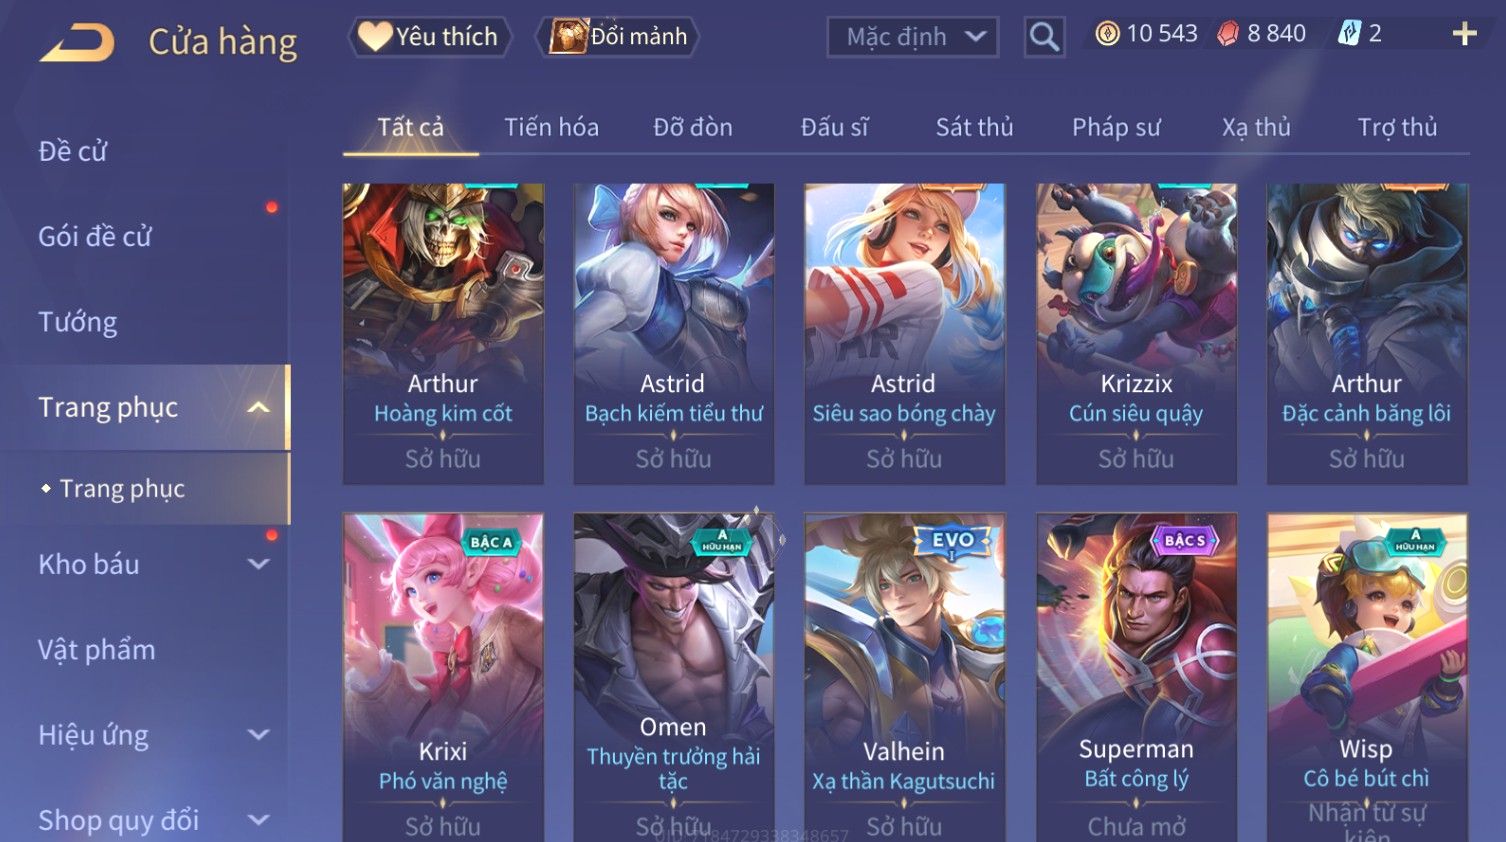Tap the golden back arrow icon
Viewport: 1506px width, 842px height.
click(78, 42)
